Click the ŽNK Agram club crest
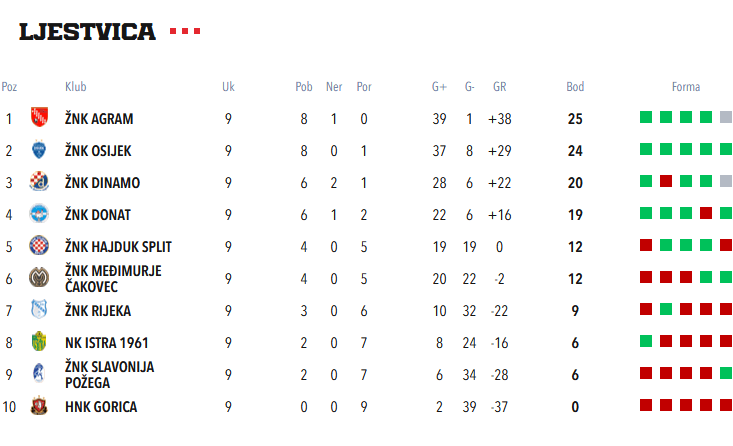Image resolution: width=733 pixels, height=446 pixels. 39,119
